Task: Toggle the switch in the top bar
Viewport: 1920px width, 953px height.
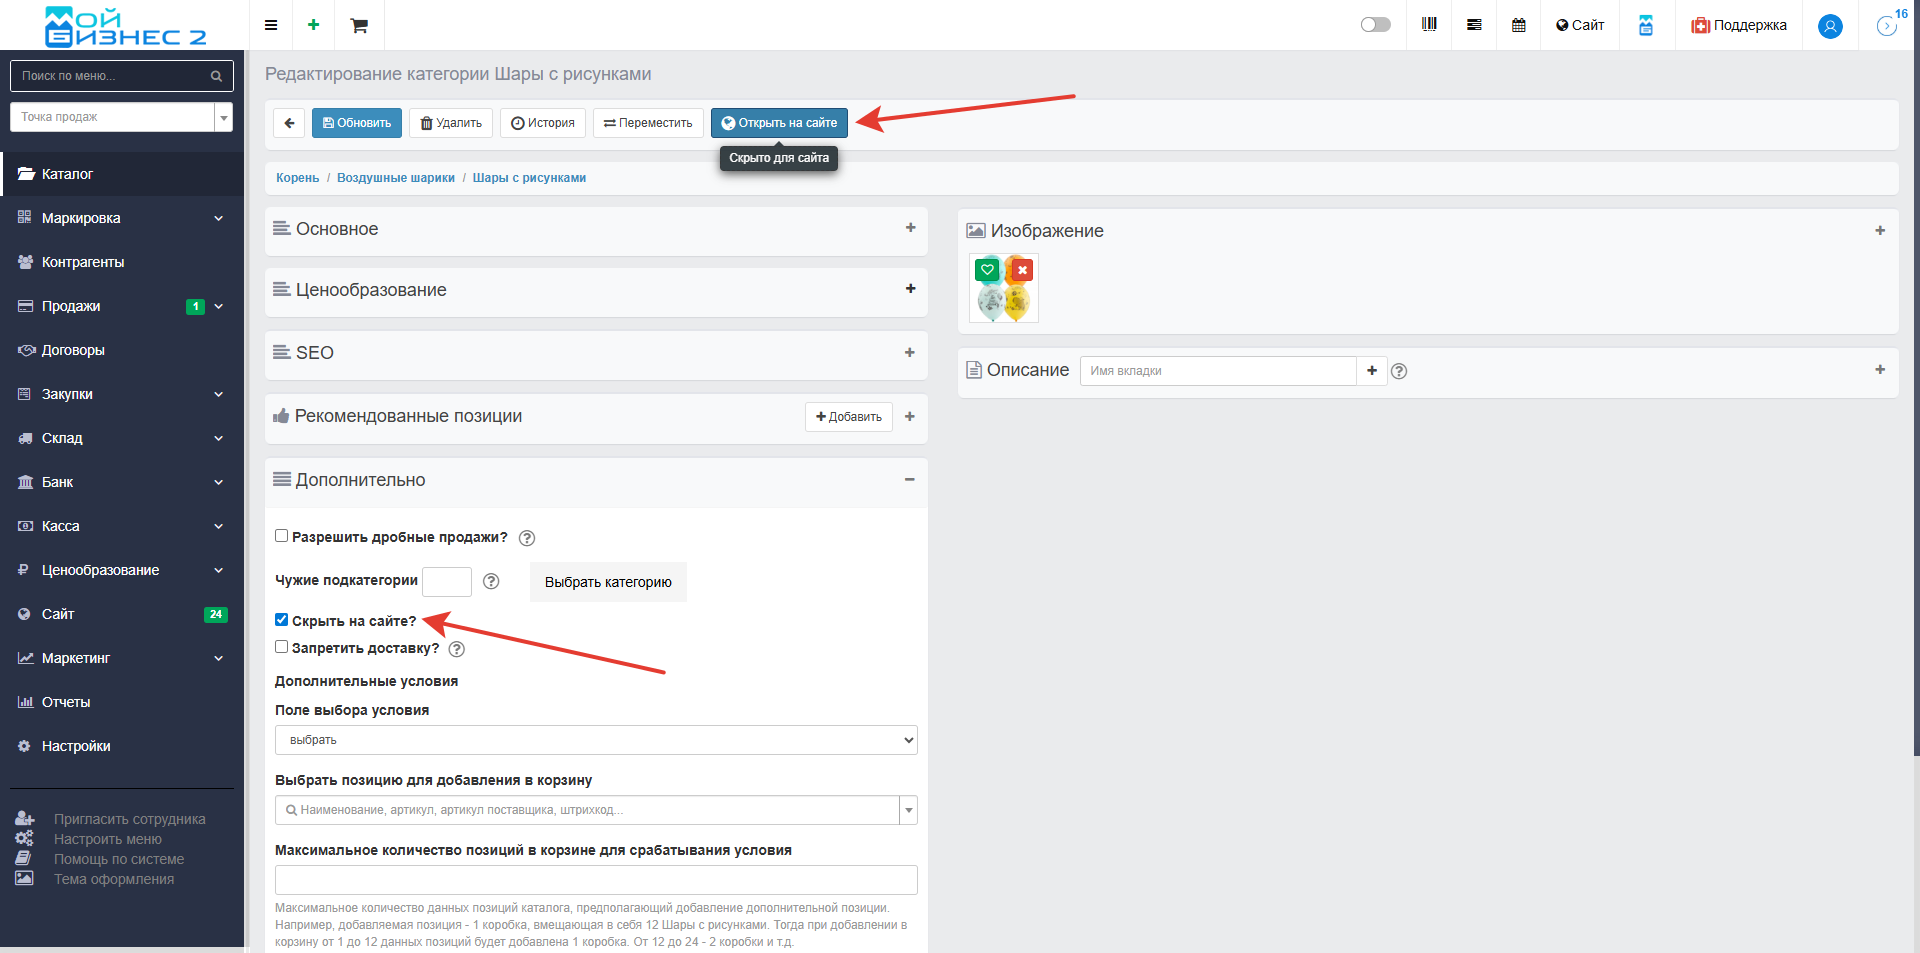Action: point(1375,25)
